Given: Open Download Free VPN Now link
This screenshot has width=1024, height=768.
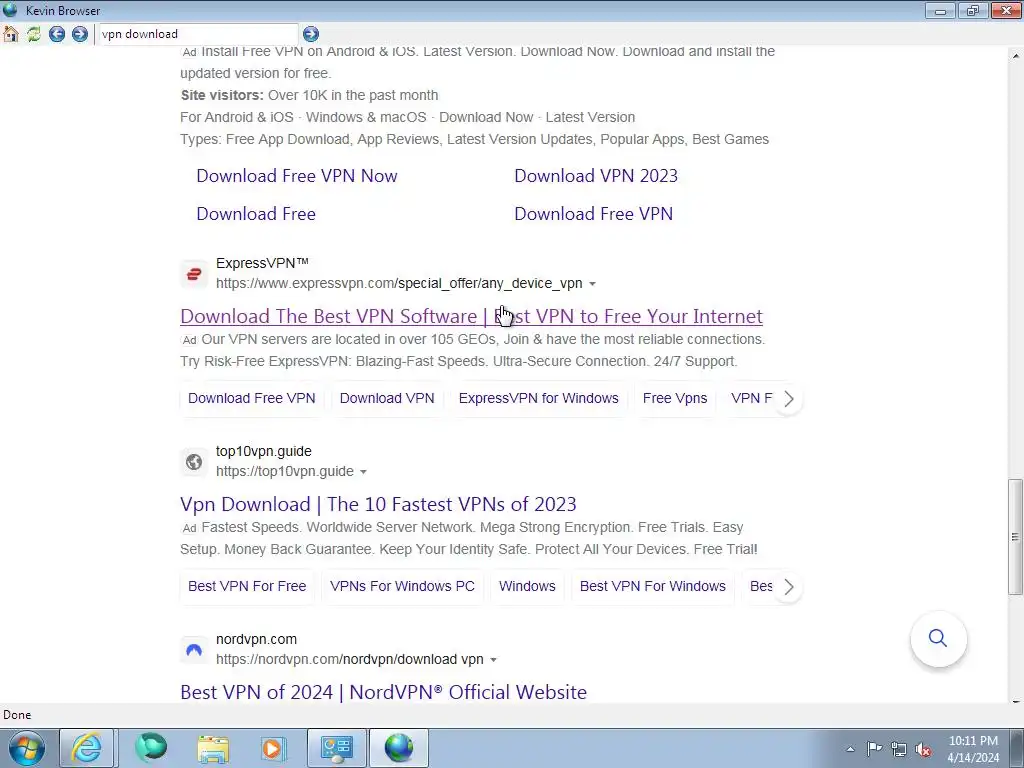Looking at the screenshot, I should tap(296, 176).
